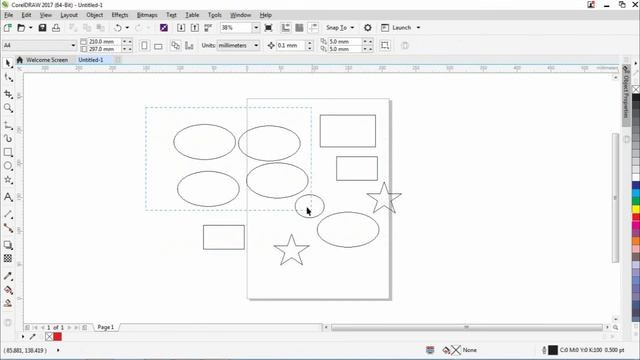Click the duplicate distance 5.0 mm top field
The width and height of the screenshot is (640, 360).
pyautogui.click(x=345, y=42)
